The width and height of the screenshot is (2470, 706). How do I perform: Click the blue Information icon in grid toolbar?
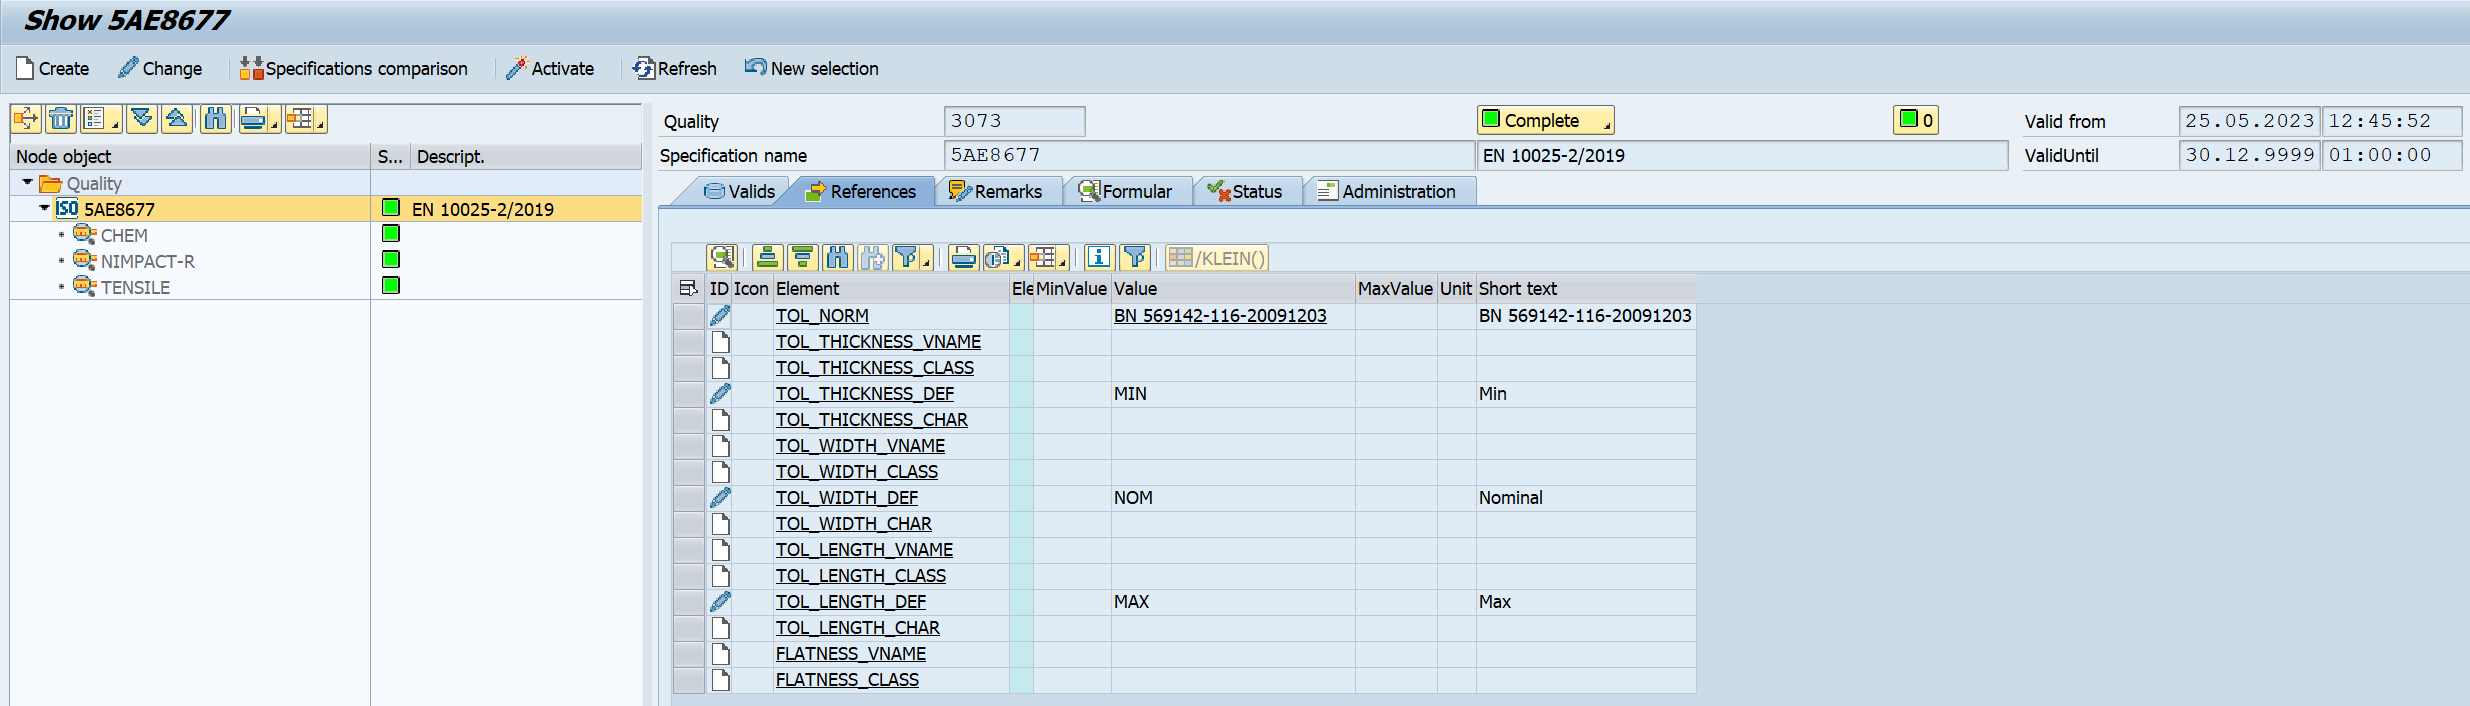(x=1098, y=258)
